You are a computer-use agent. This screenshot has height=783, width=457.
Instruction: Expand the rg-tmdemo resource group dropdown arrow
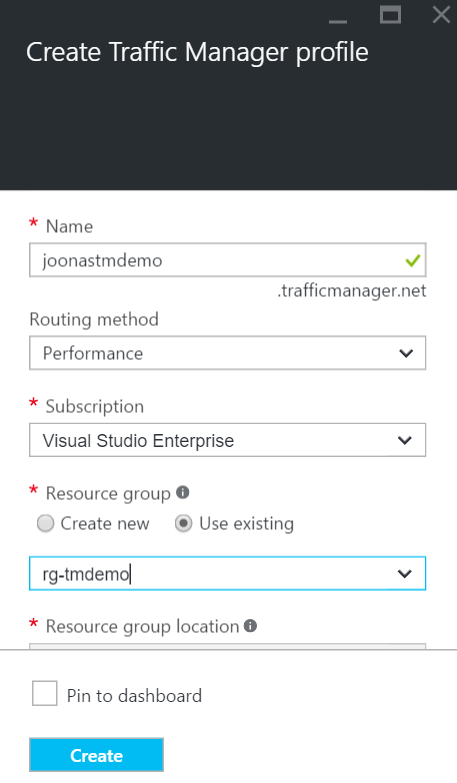click(405, 574)
